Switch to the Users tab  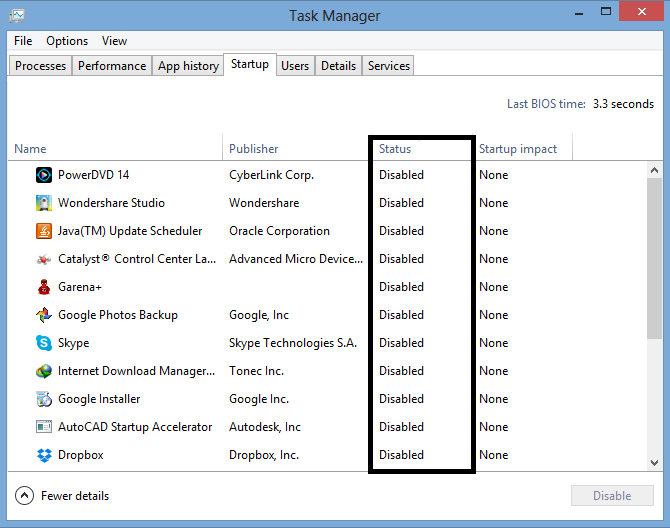point(295,66)
